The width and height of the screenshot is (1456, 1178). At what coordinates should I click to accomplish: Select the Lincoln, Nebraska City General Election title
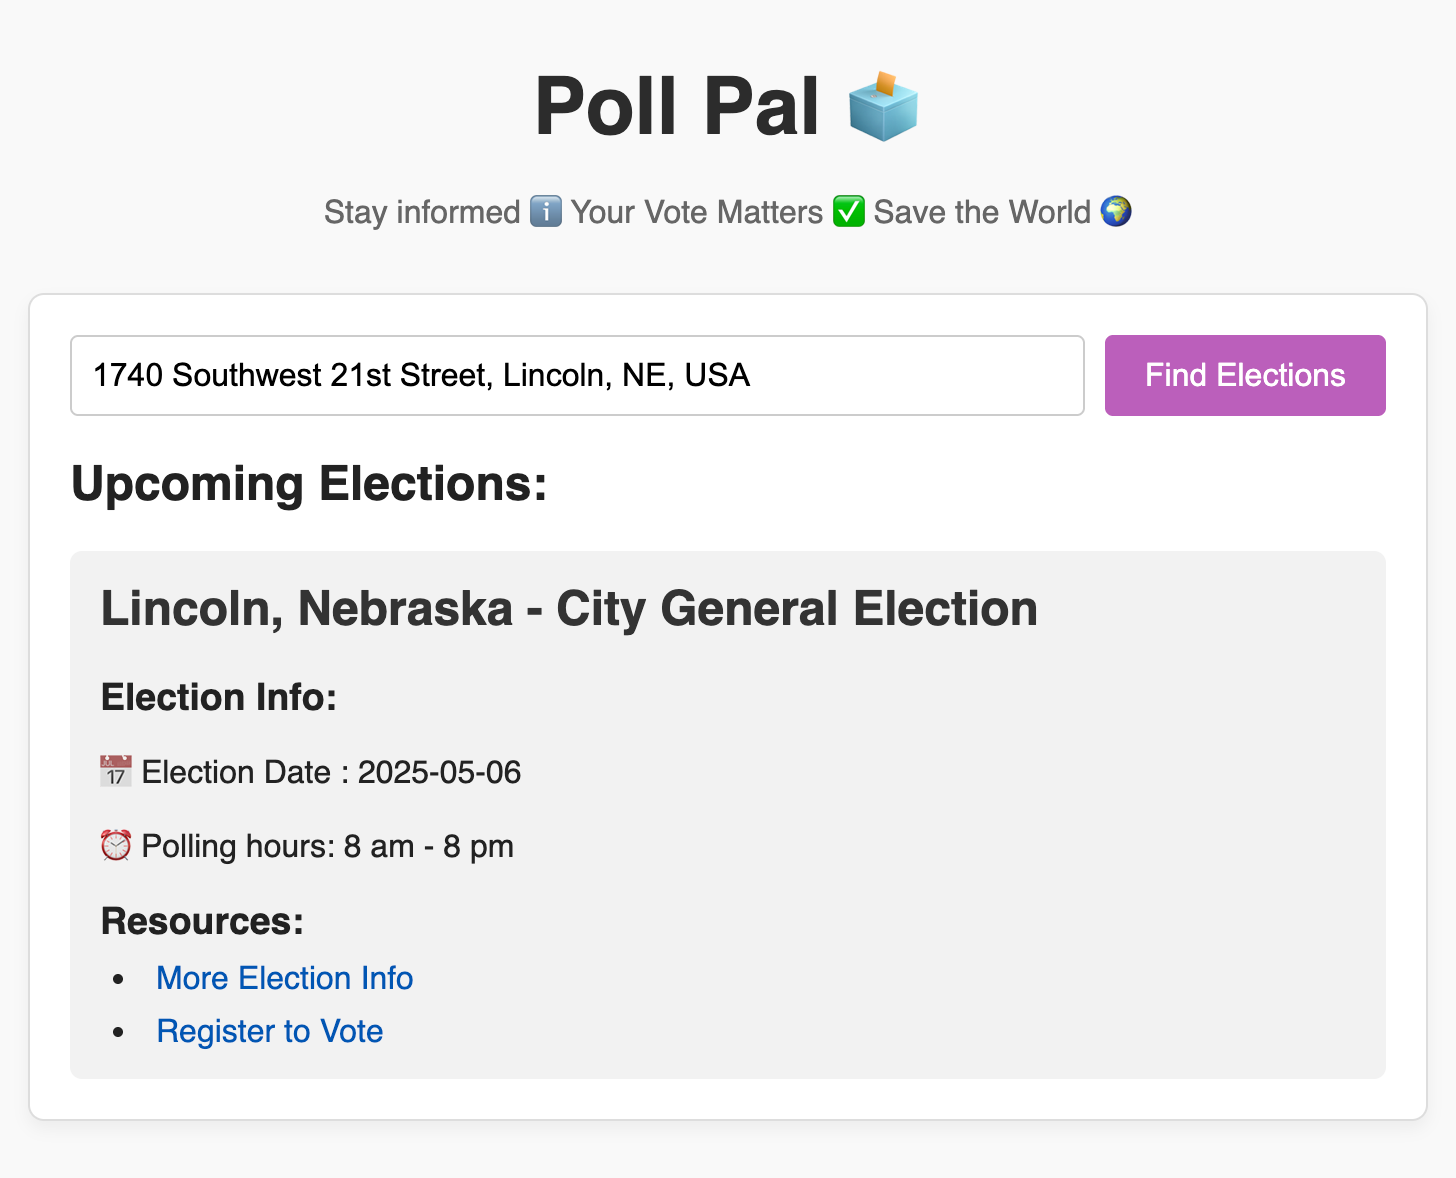point(569,609)
